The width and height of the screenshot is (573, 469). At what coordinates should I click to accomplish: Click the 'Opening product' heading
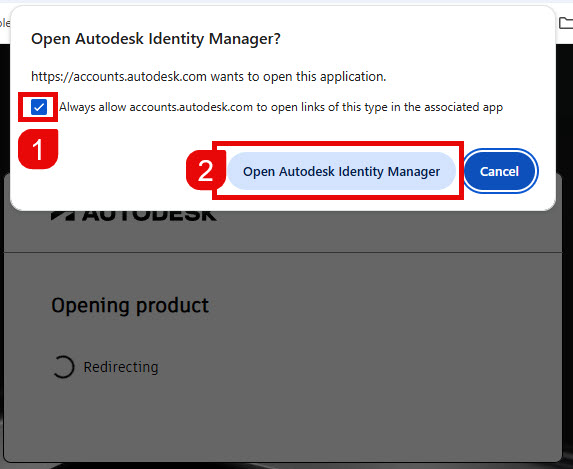point(130,306)
